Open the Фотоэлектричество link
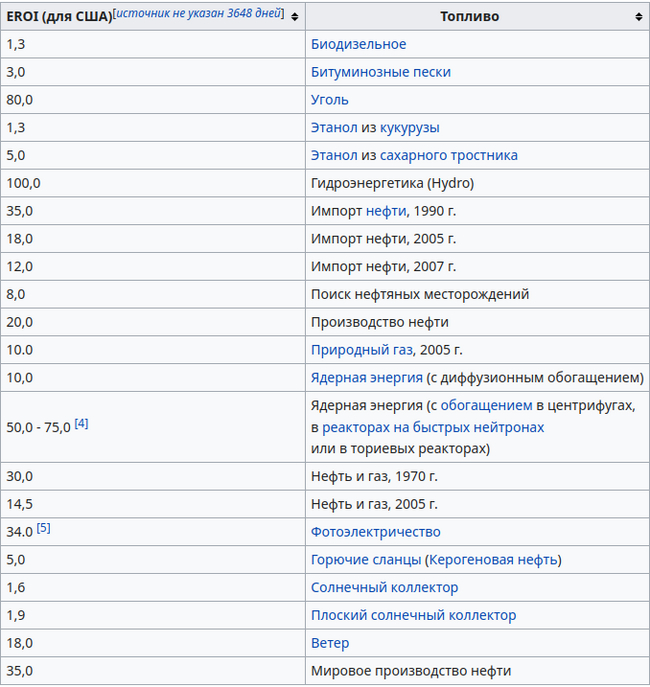The height and width of the screenshot is (687, 650). click(x=375, y=532)
